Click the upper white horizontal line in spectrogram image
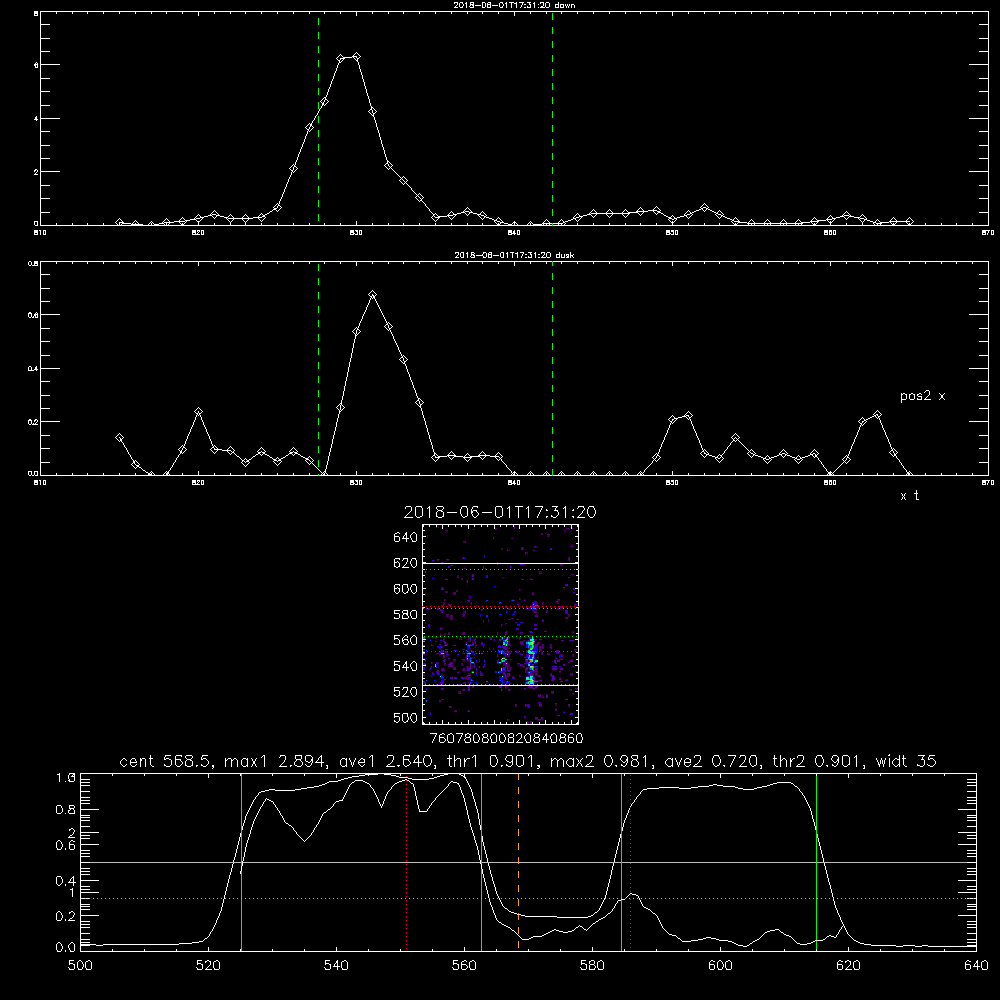Viewport: 1000px width, 1000px height. point(500,564)
